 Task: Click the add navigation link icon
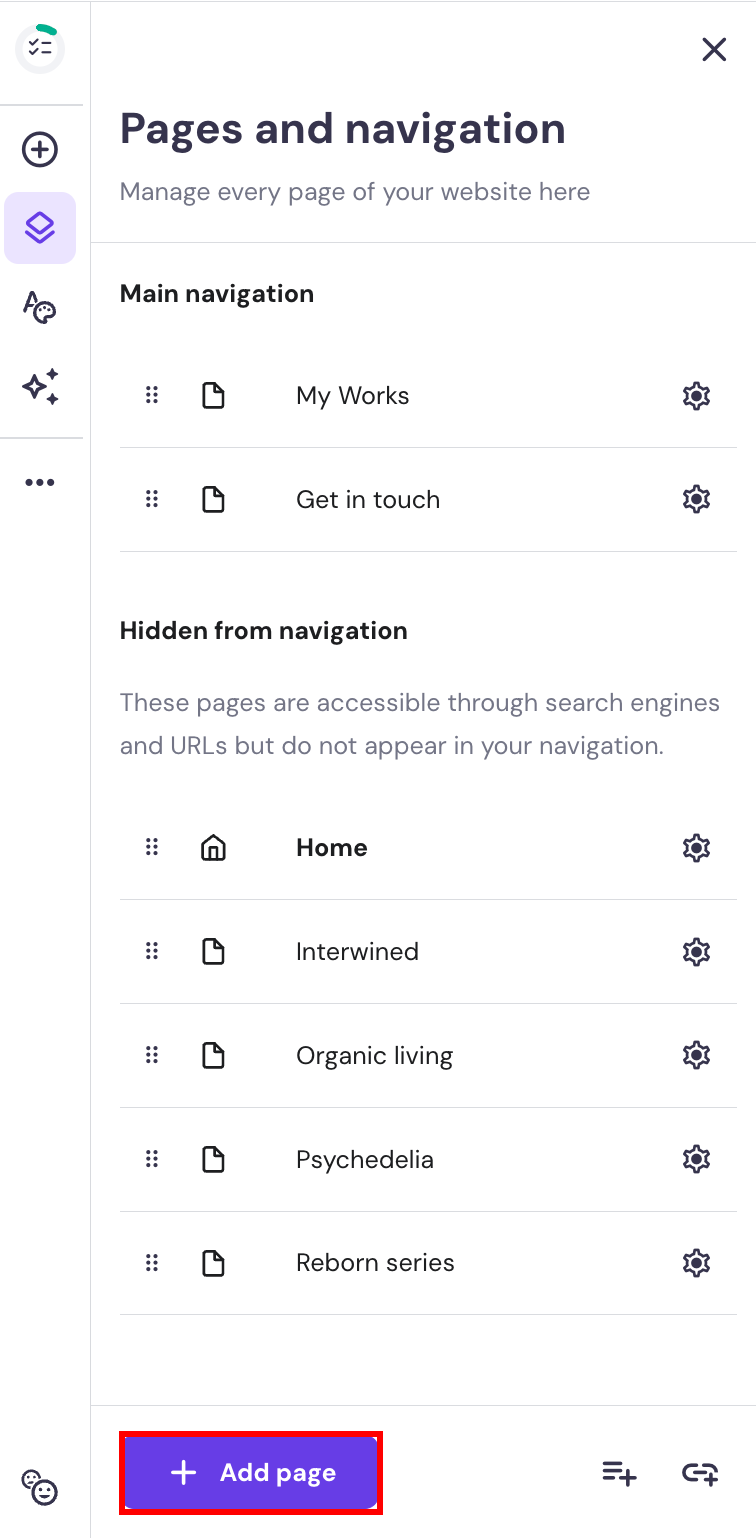[699, 1473]
